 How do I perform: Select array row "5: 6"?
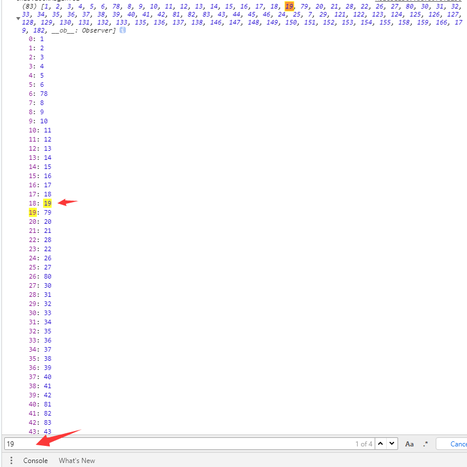[x=36, y=85]
